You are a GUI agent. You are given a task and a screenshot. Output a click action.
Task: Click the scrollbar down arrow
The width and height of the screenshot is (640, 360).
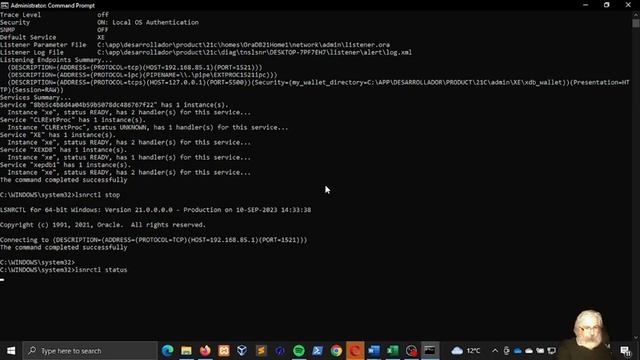636,337
